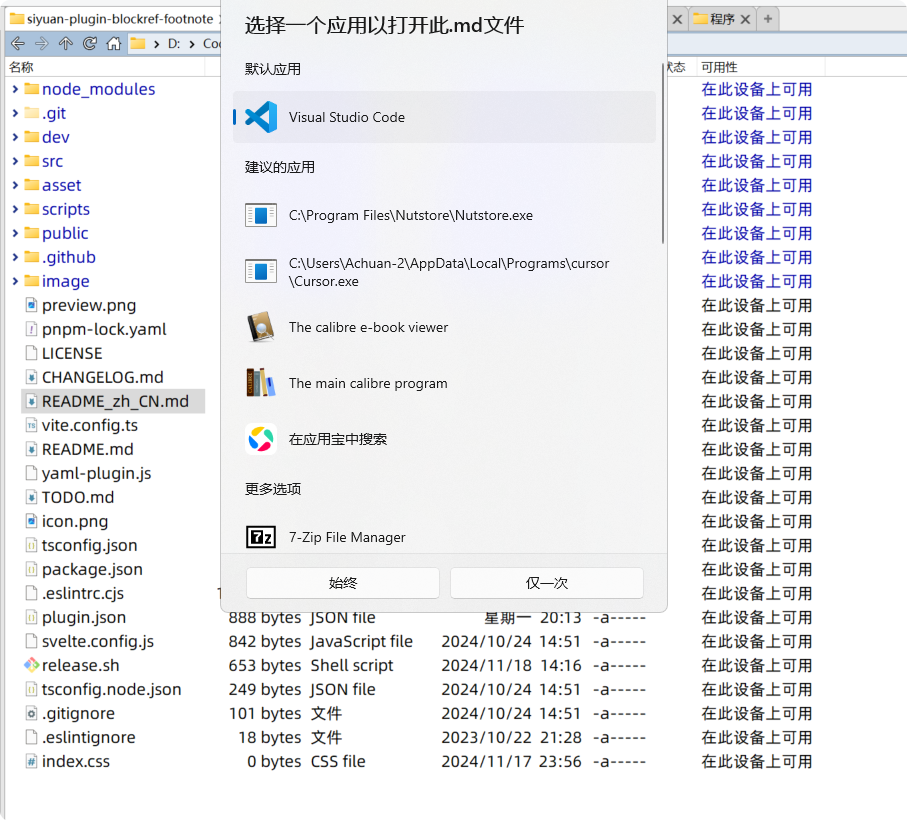Open the D: breadcrumb segment
Image resolution: width=907 pixels, height=821 pixels.
tap(174, 43)
